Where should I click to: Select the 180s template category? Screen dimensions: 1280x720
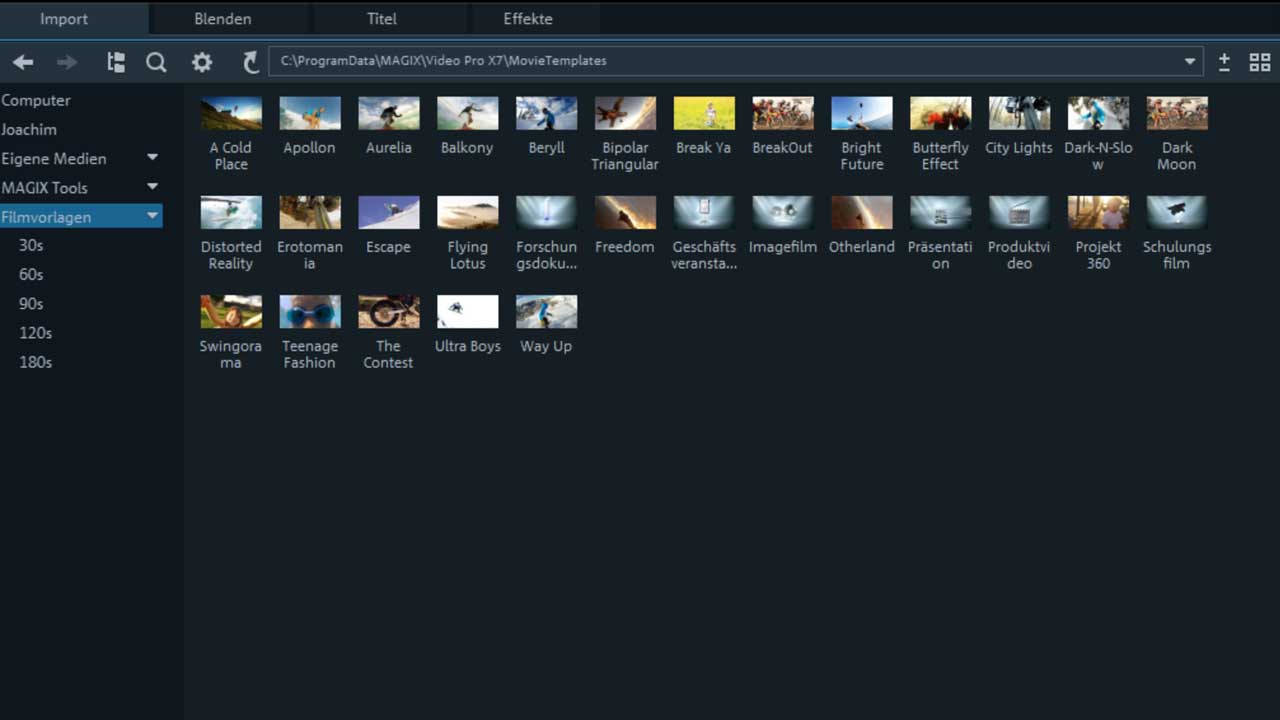point(35,362)
